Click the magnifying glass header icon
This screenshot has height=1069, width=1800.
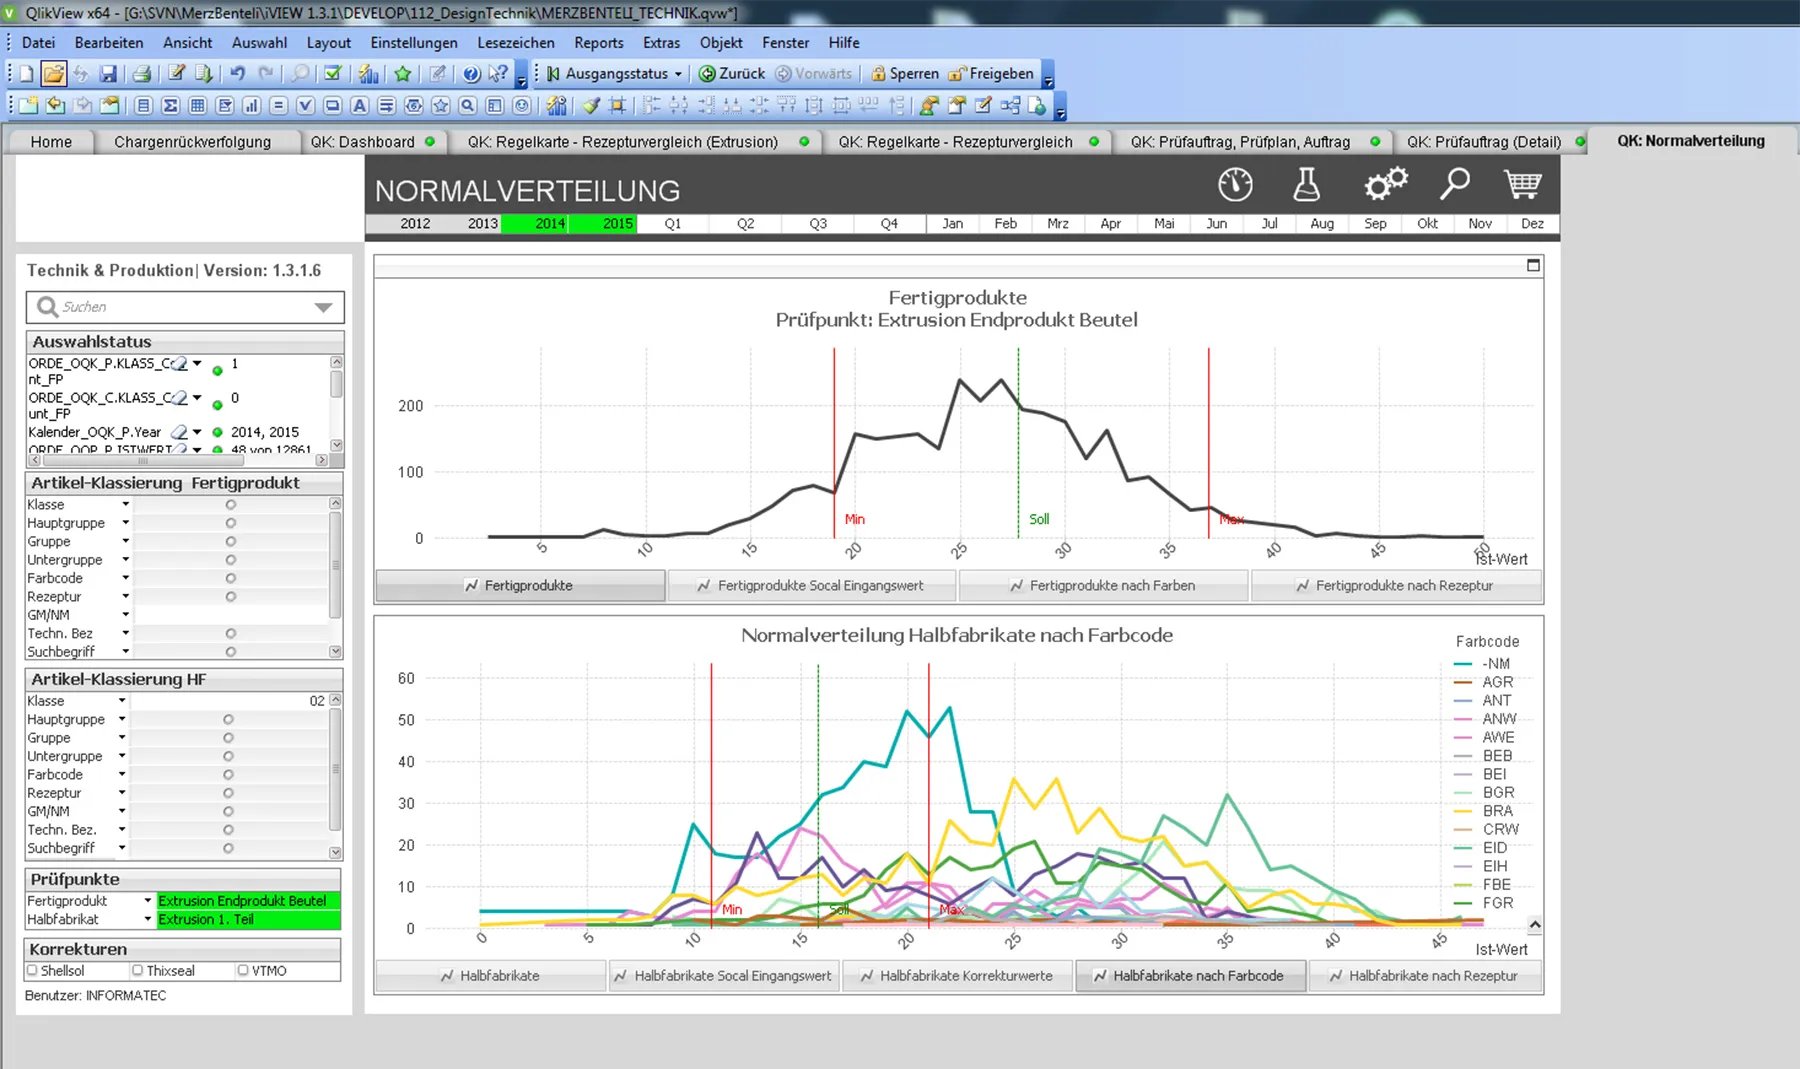click(x=1454, y=185)
